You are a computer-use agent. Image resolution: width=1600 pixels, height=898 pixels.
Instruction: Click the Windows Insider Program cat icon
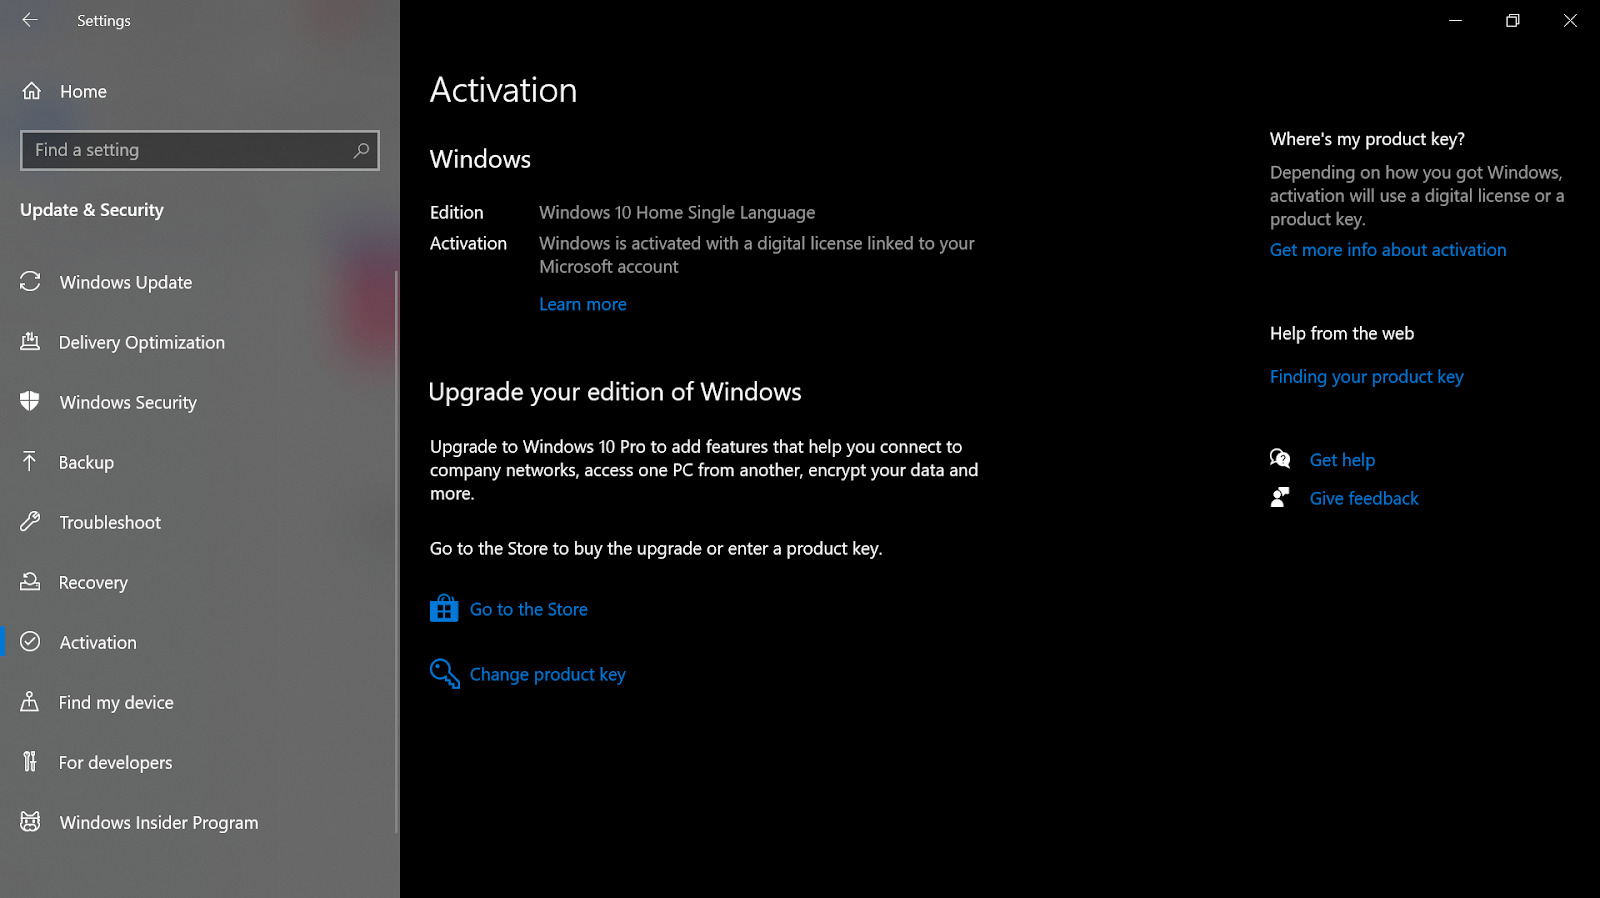(x=30, y=821)
